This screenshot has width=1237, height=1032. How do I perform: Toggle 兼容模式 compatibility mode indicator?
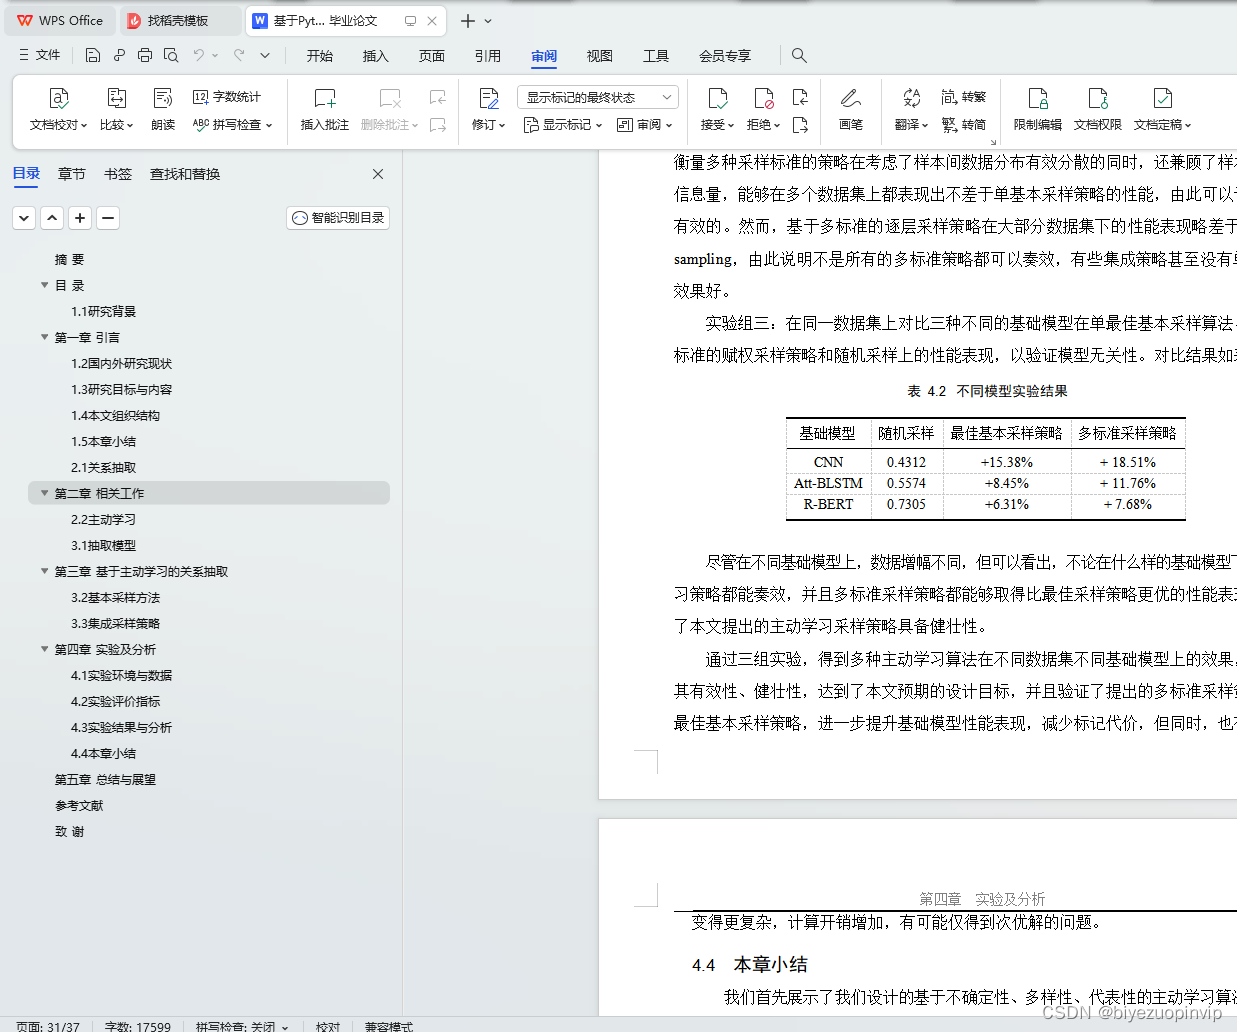click(389, 1026)
